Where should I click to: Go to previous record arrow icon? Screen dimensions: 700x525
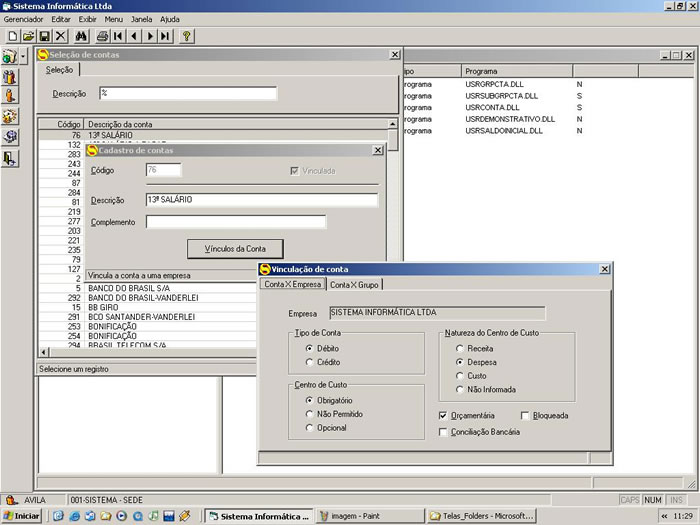click(134, 36)
